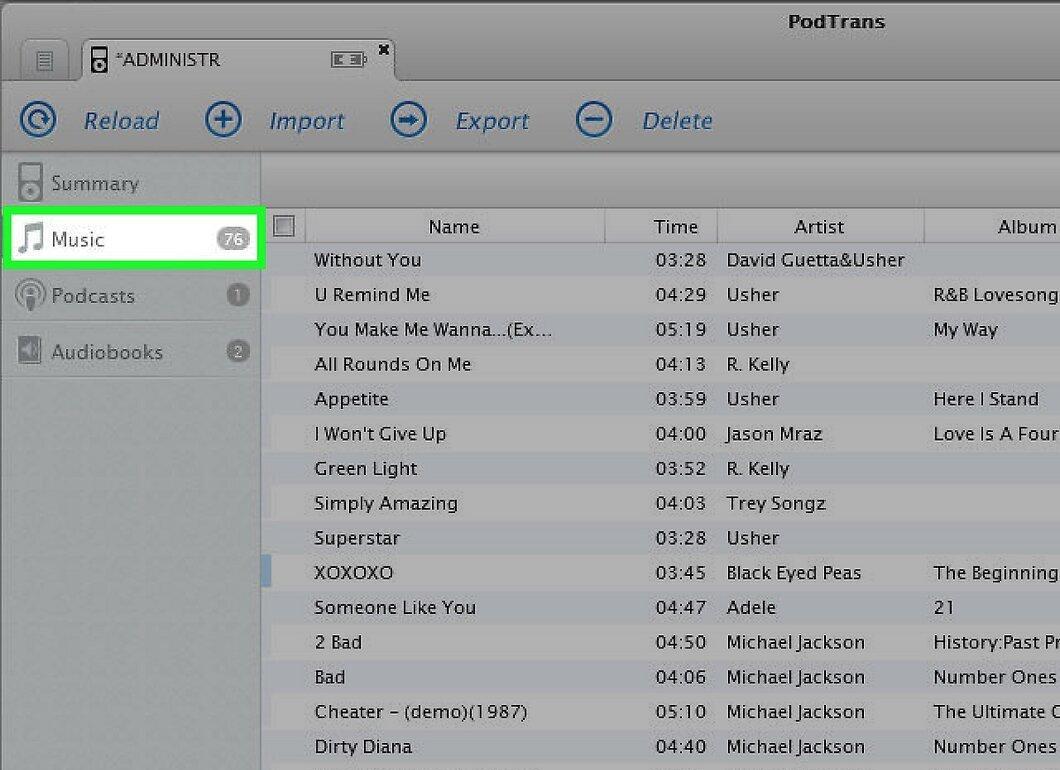The image size is (1060, 770).
Task: Select the Podcasts sidebar icon
Action: coord(29,295)
